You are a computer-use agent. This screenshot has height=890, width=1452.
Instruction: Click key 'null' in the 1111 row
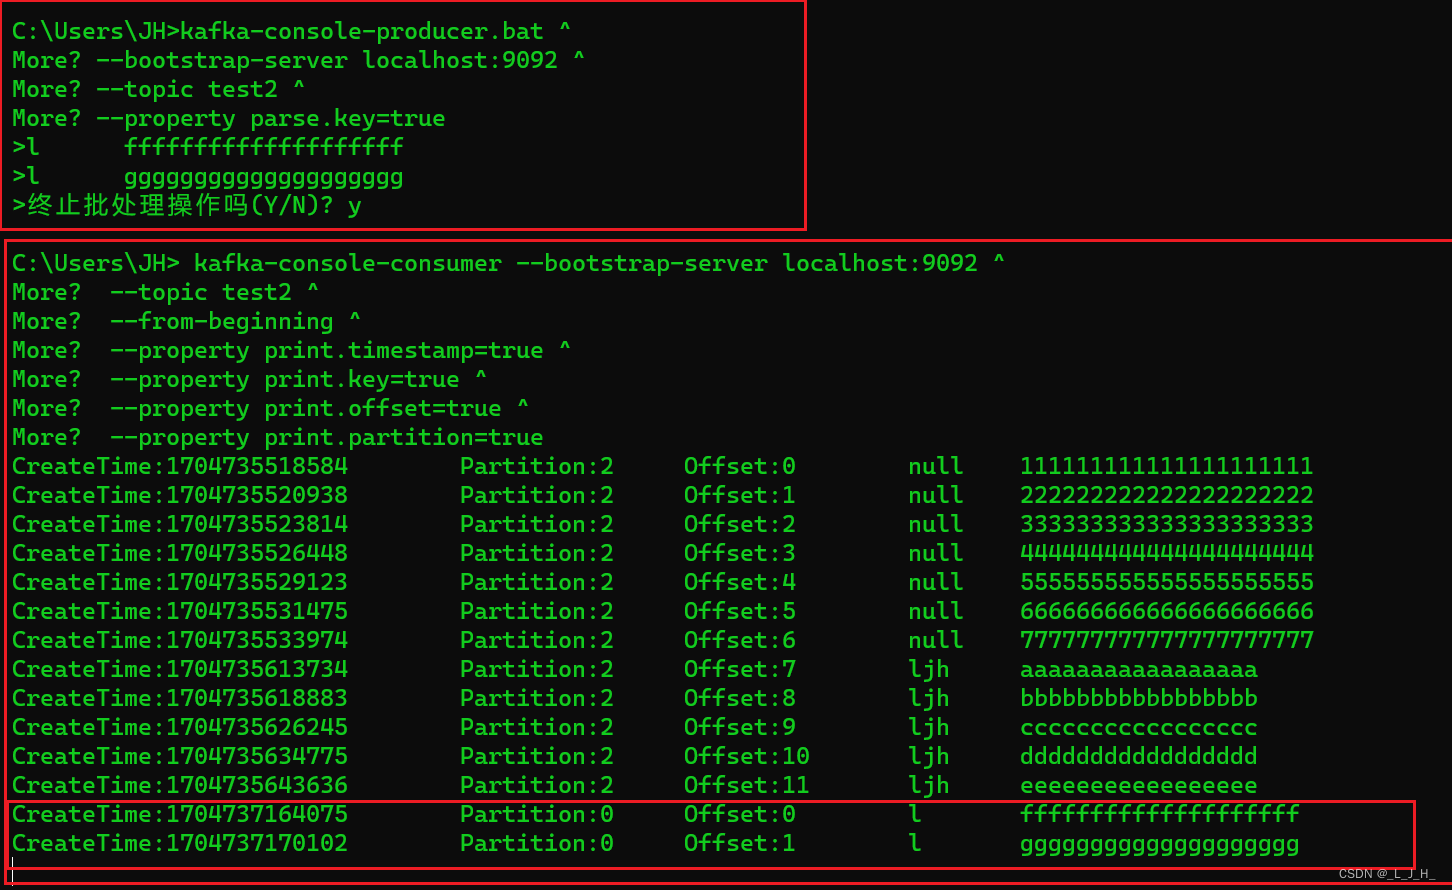[x=936, y=466]
